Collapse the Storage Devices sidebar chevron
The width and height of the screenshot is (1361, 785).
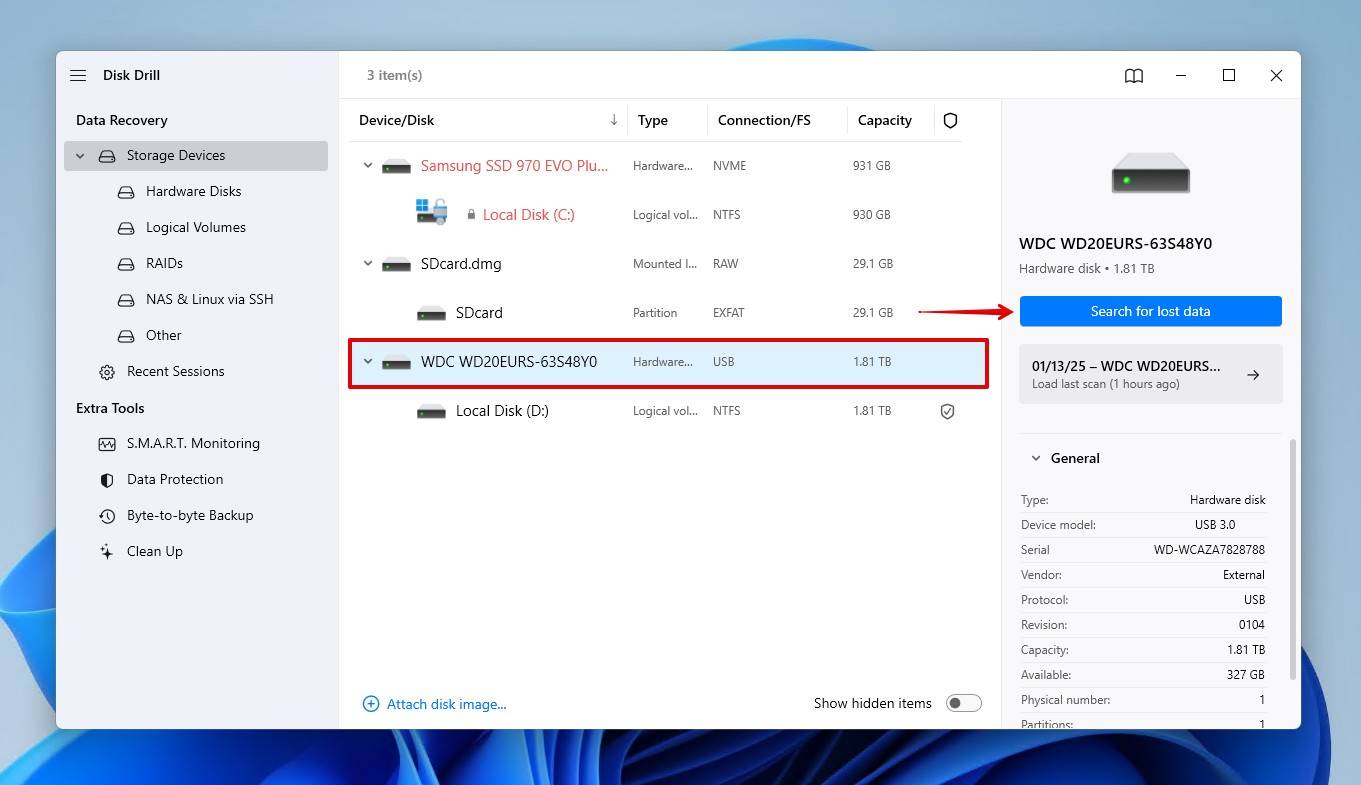click(x=80, y=156)
